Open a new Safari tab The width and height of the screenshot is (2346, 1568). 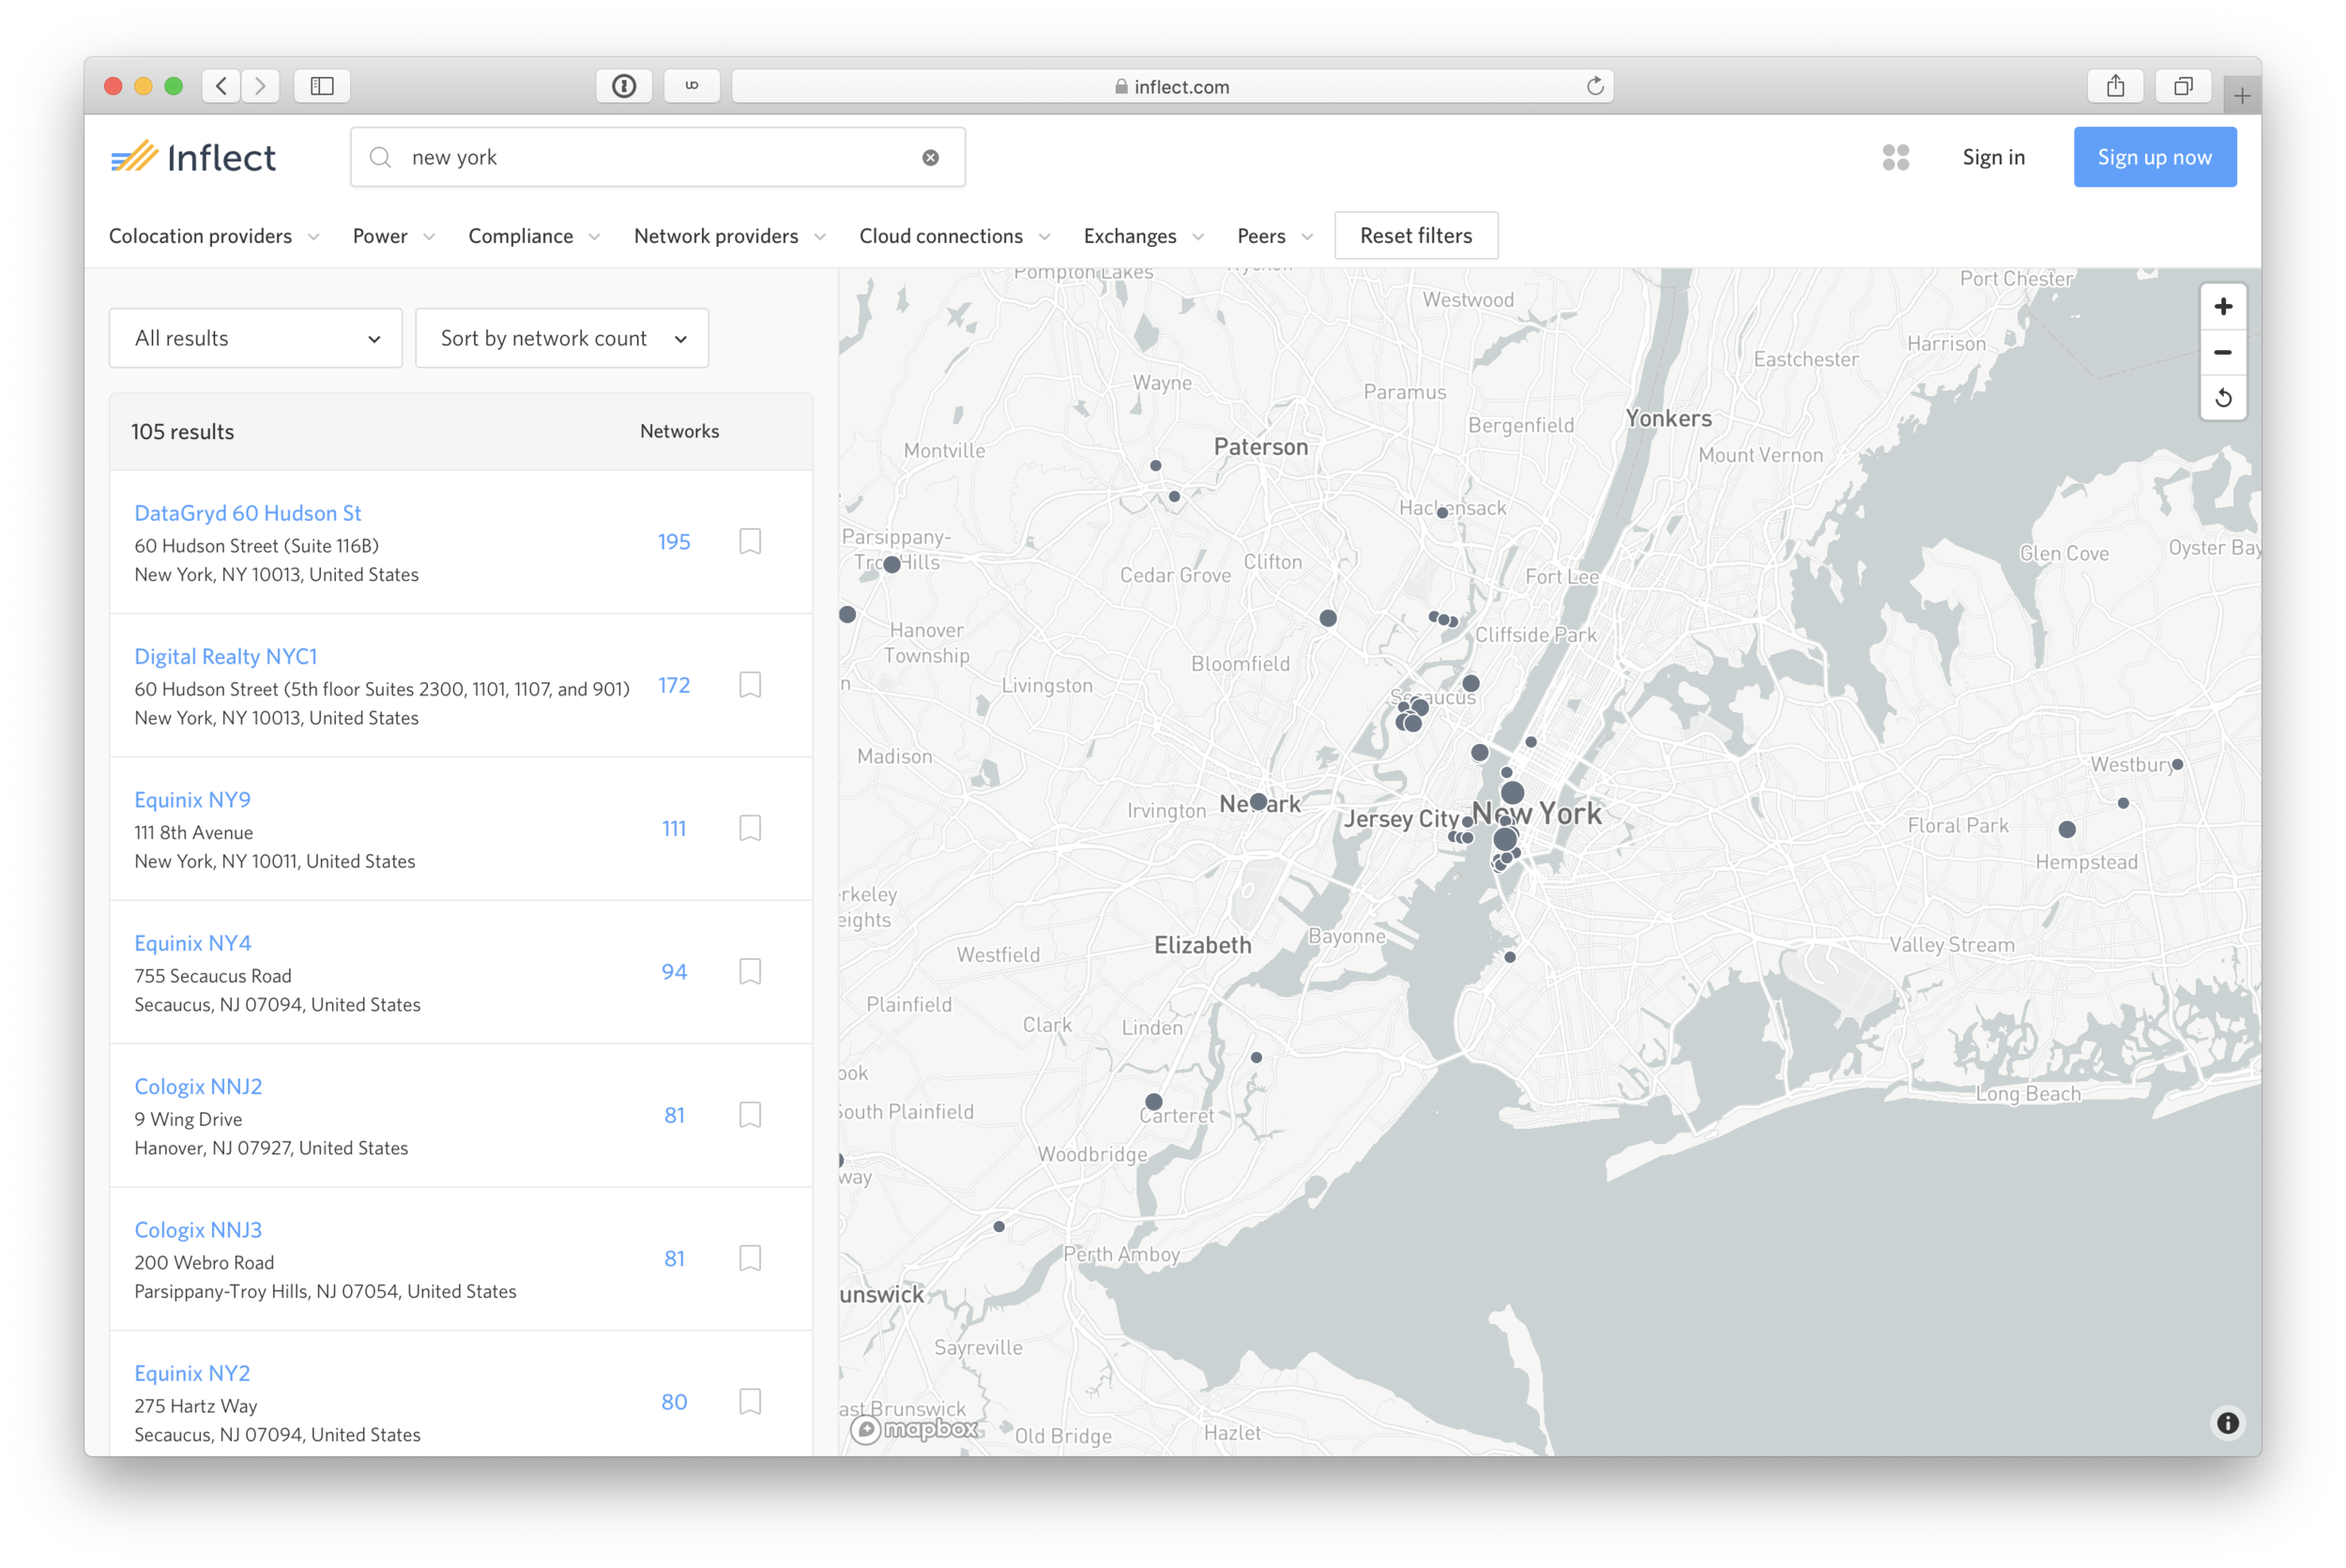point(2241,96)
